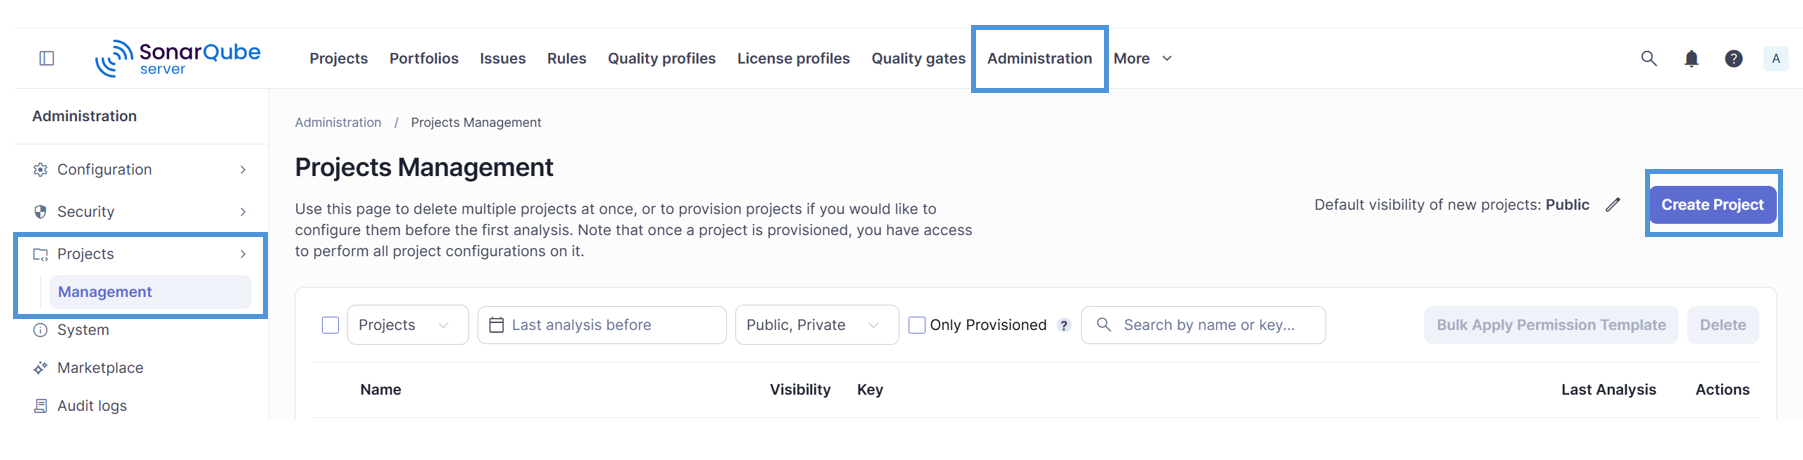Expand the Security sidebar section

click(141, 212)
